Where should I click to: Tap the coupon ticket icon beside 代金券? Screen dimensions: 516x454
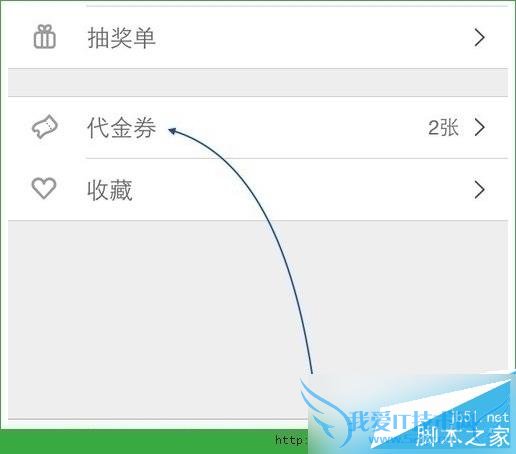(45, 127)
